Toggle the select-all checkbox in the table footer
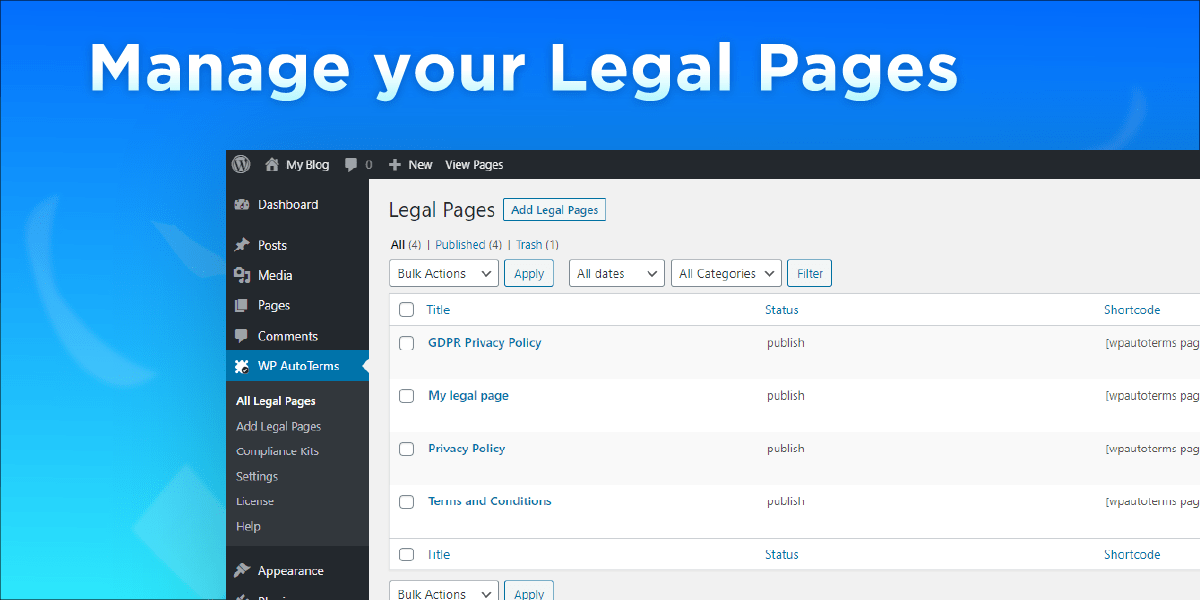 [x=406, y=554]
